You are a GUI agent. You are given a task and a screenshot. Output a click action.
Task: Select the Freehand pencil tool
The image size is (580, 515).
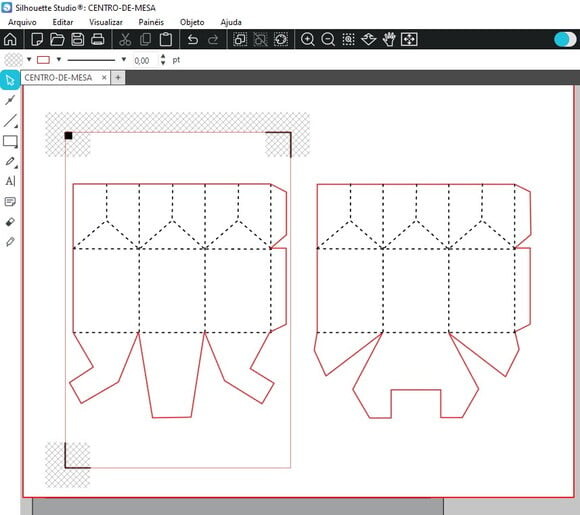click(x=10, y=162)
